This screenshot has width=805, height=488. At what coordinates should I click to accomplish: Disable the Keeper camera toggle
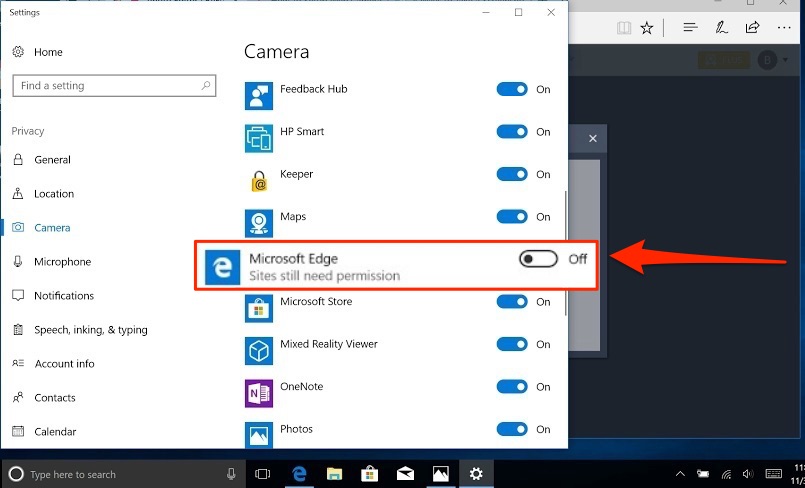[x=512, y=174]
